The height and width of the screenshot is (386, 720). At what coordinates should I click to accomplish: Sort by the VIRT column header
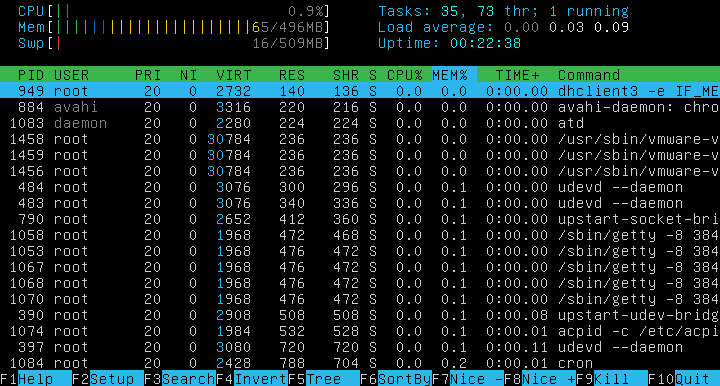pyautogui.click(x=234, y=75)
